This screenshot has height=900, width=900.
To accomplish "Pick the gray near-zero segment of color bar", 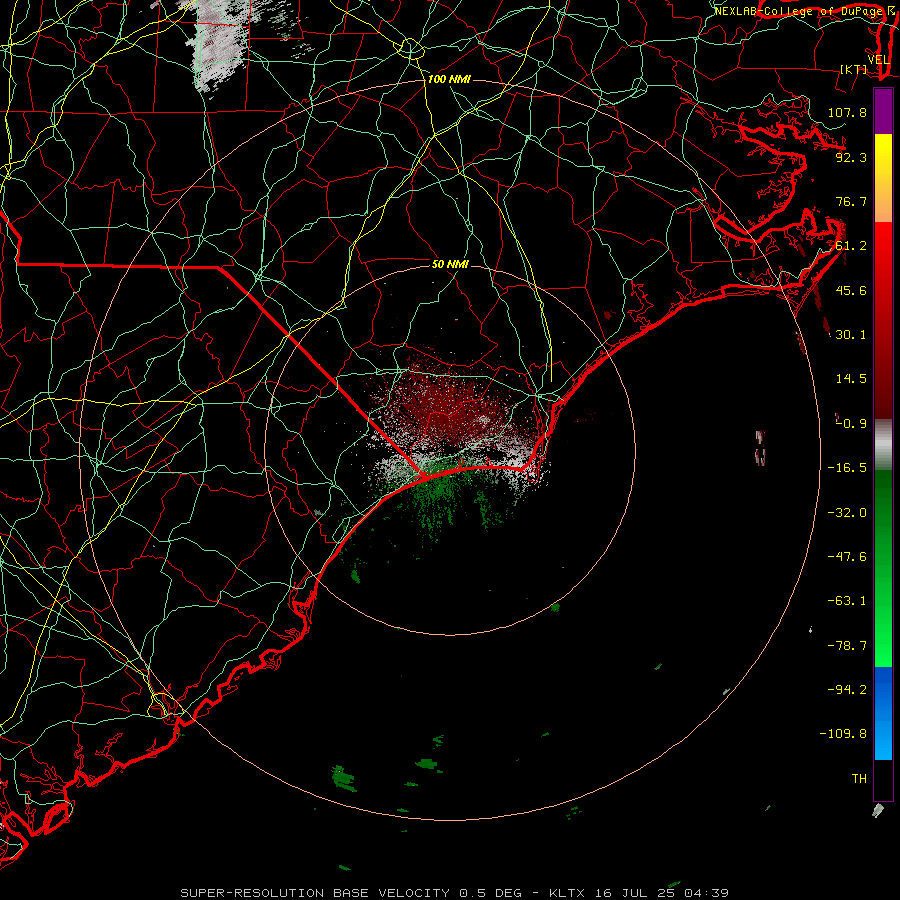I will [x=883, y=445].
